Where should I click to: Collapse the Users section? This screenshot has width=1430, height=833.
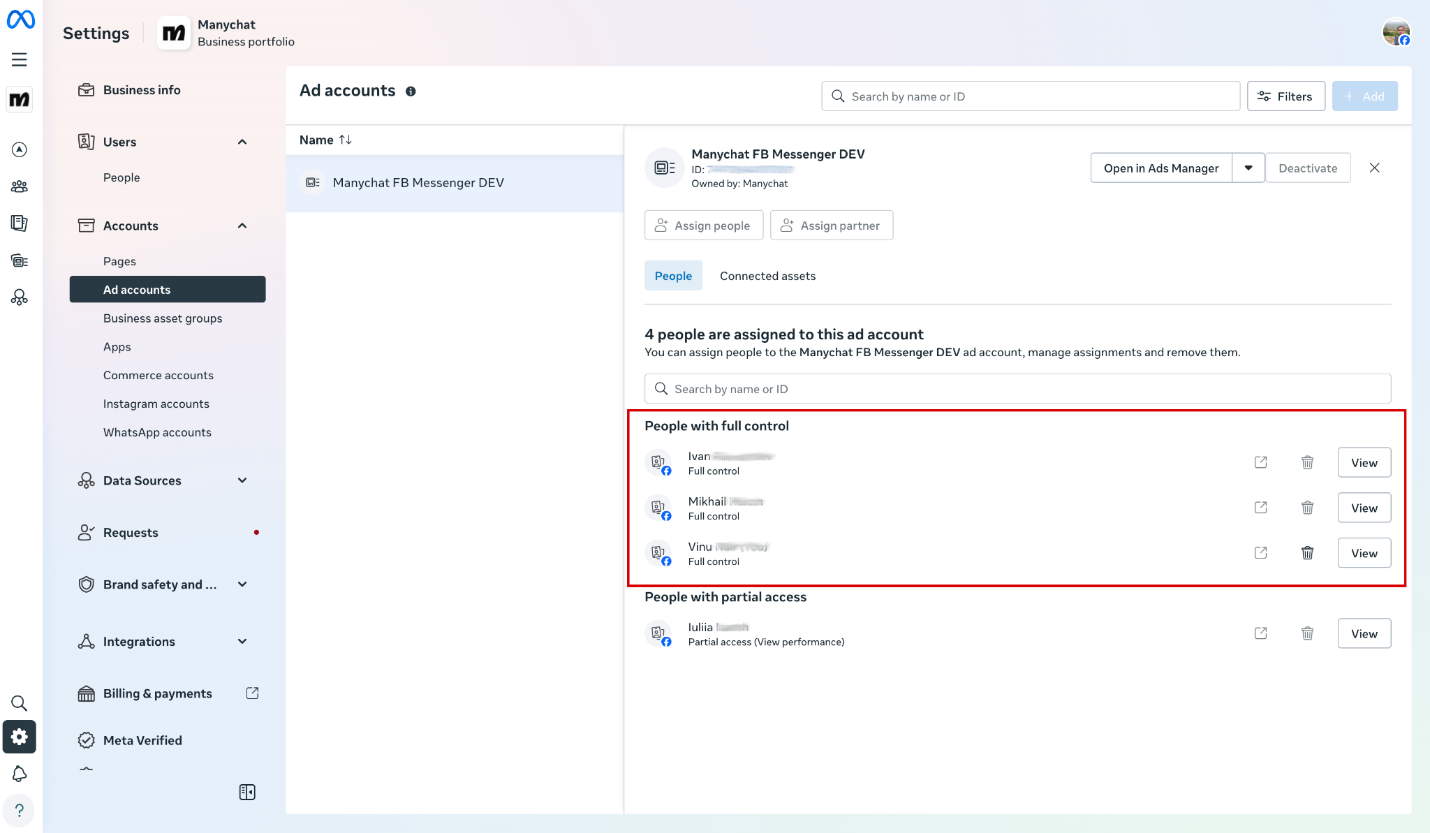click(242, 142)
